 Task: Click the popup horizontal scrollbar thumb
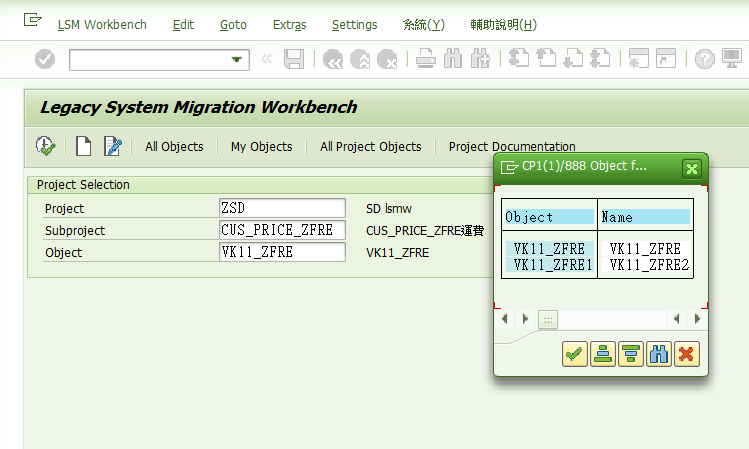pos(548,320)
